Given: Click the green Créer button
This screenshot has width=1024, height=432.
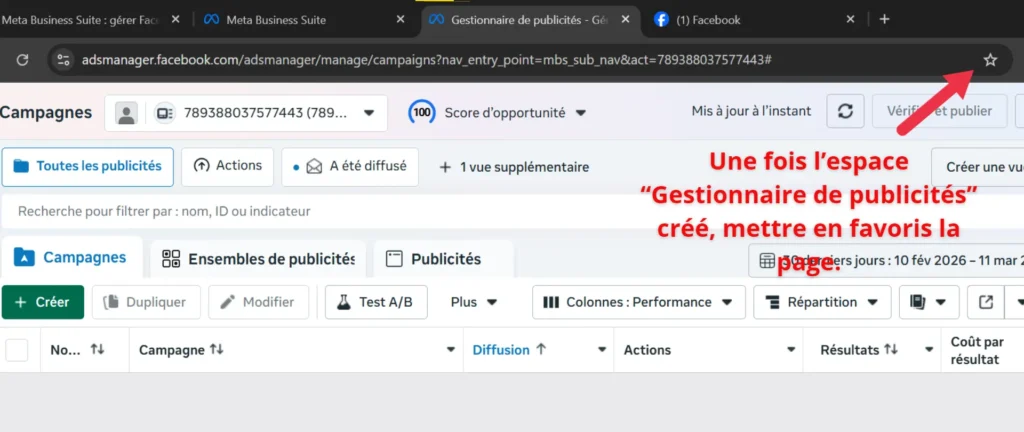Looking at the screenshot, I should coord(42,302).
